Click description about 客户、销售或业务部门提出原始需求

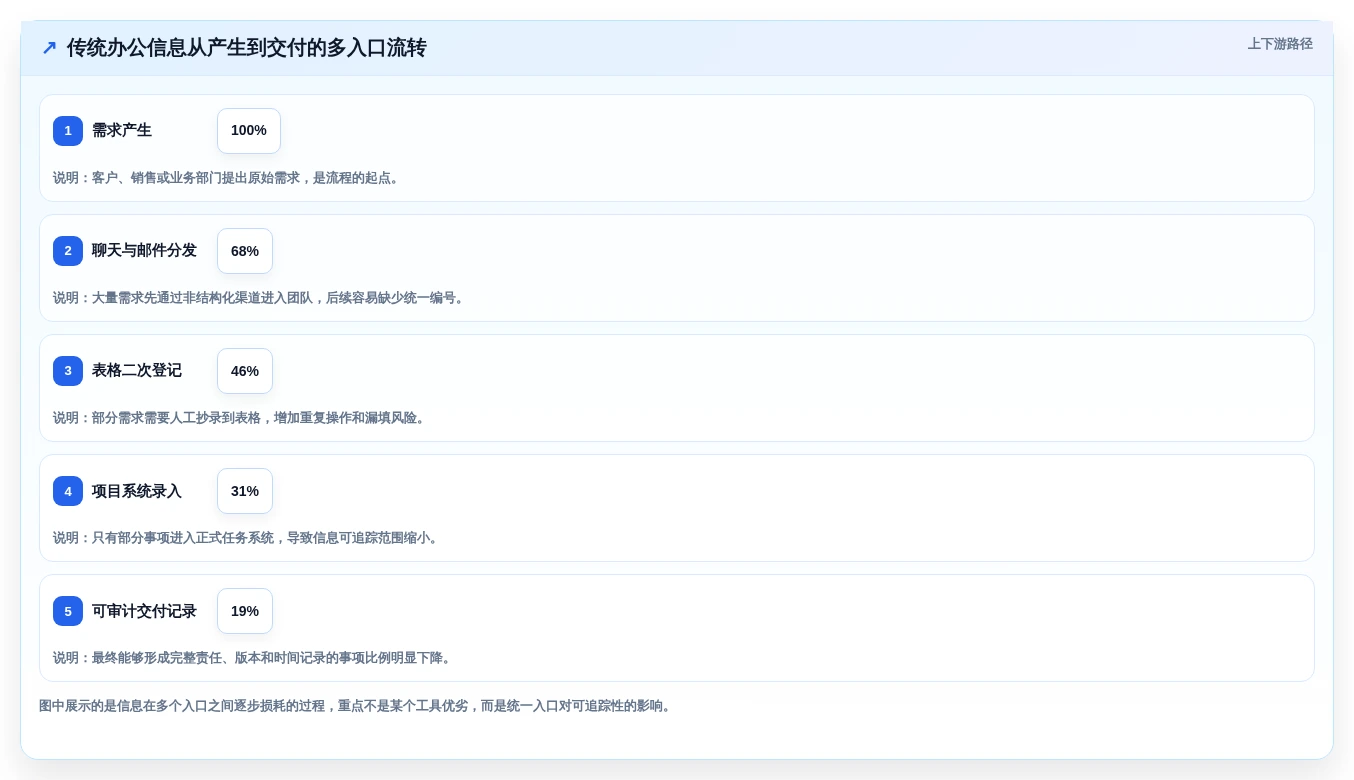(x=228, y=178)
